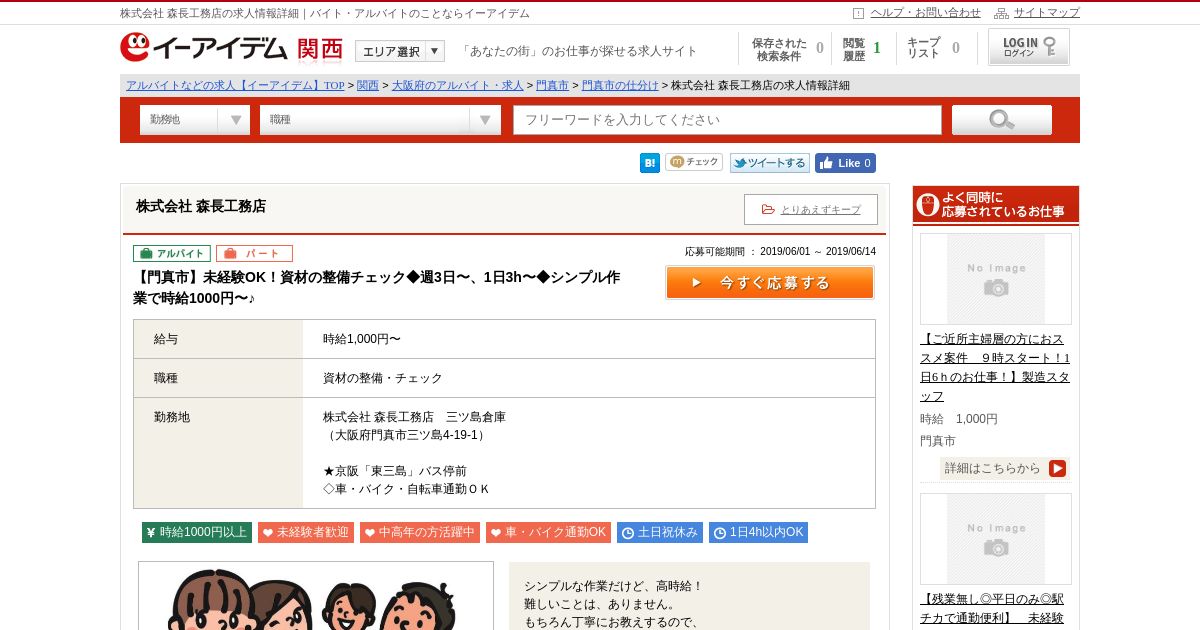This screenshot has width=1200, height=630.
Task: Click the staff illustration image
Action: [316, 596]
